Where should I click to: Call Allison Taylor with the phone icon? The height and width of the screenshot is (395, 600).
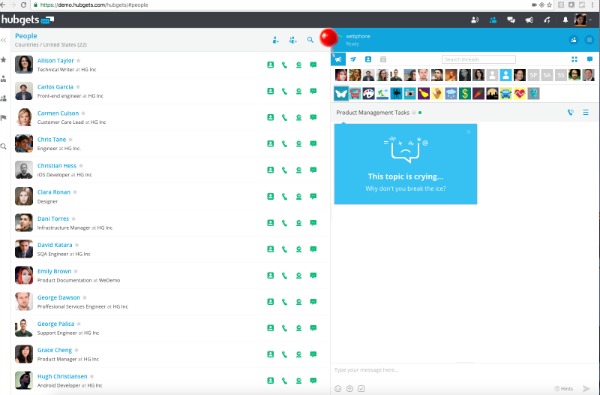click(x=284, y=65)
